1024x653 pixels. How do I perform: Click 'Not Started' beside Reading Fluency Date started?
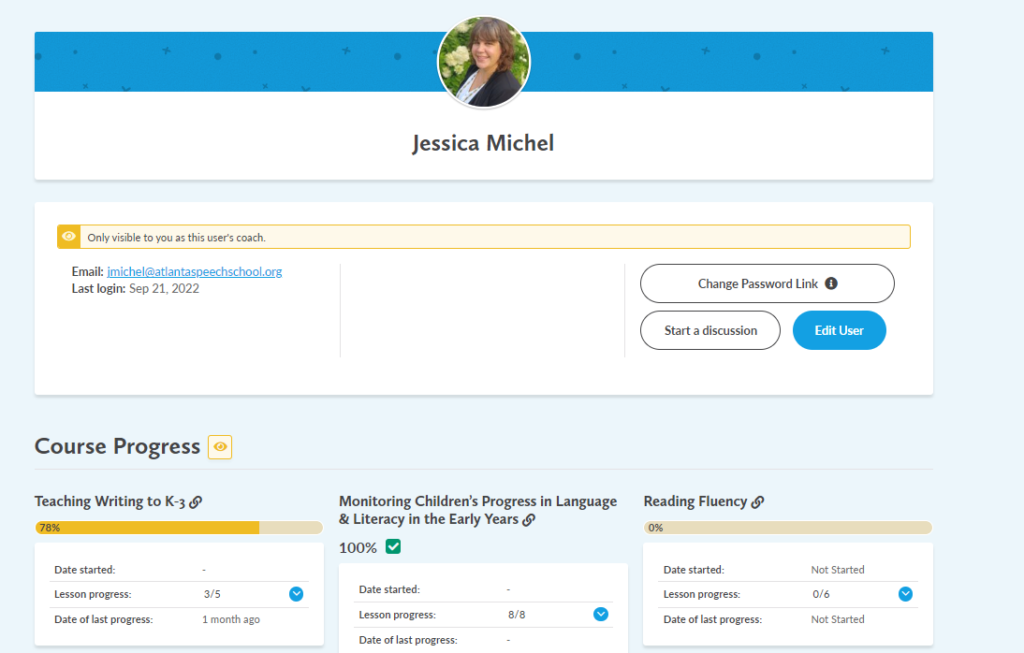pyautogui.click(x=838, y=569)
